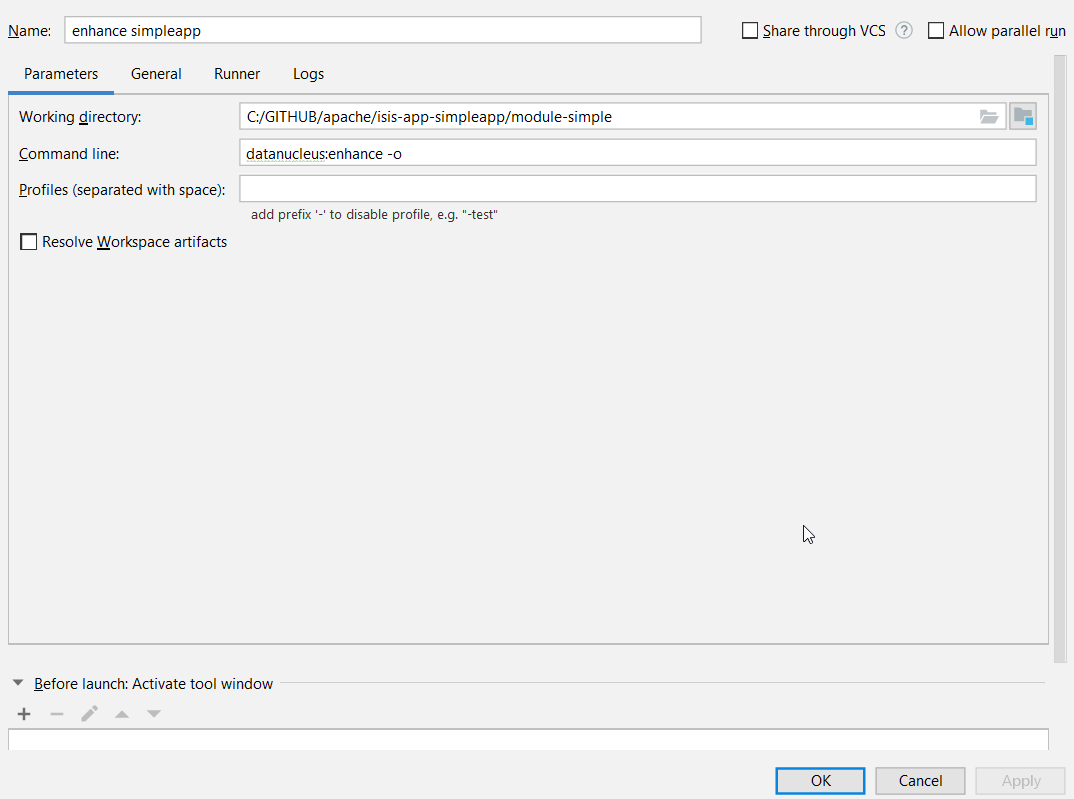Click the Command line input field
Viewport: 1074px width, 799px height.
[637, 152]
